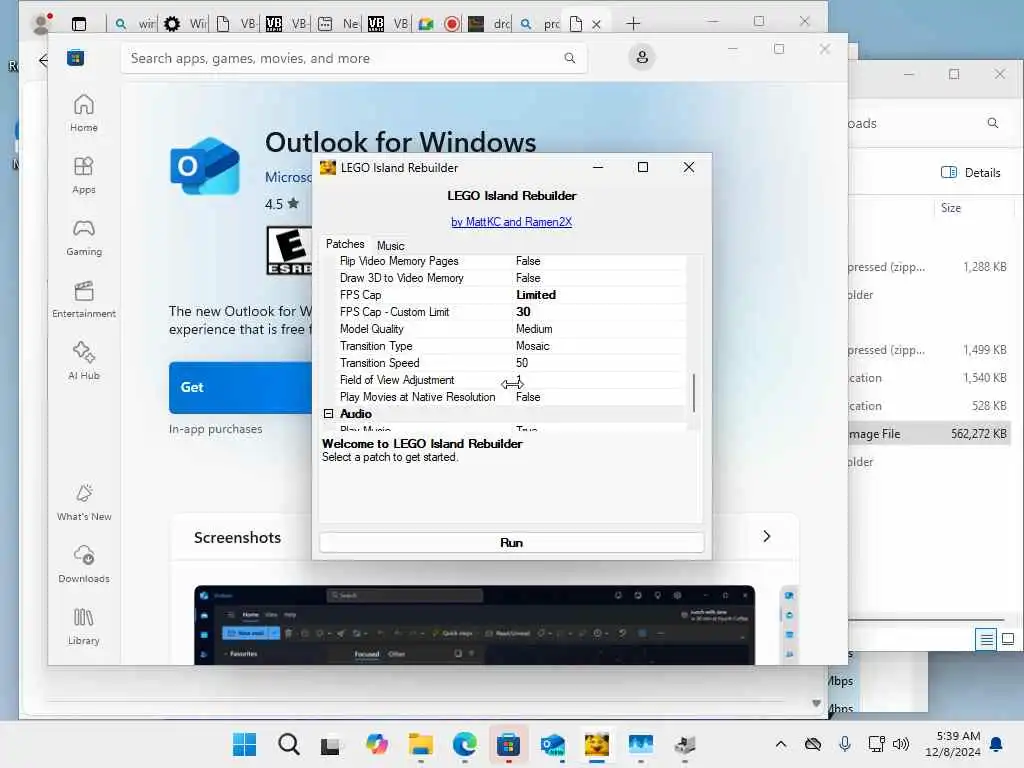Screen dimensions: 1024x768
Task: Open Outlook from the taskbar
Action: point(552,744)
